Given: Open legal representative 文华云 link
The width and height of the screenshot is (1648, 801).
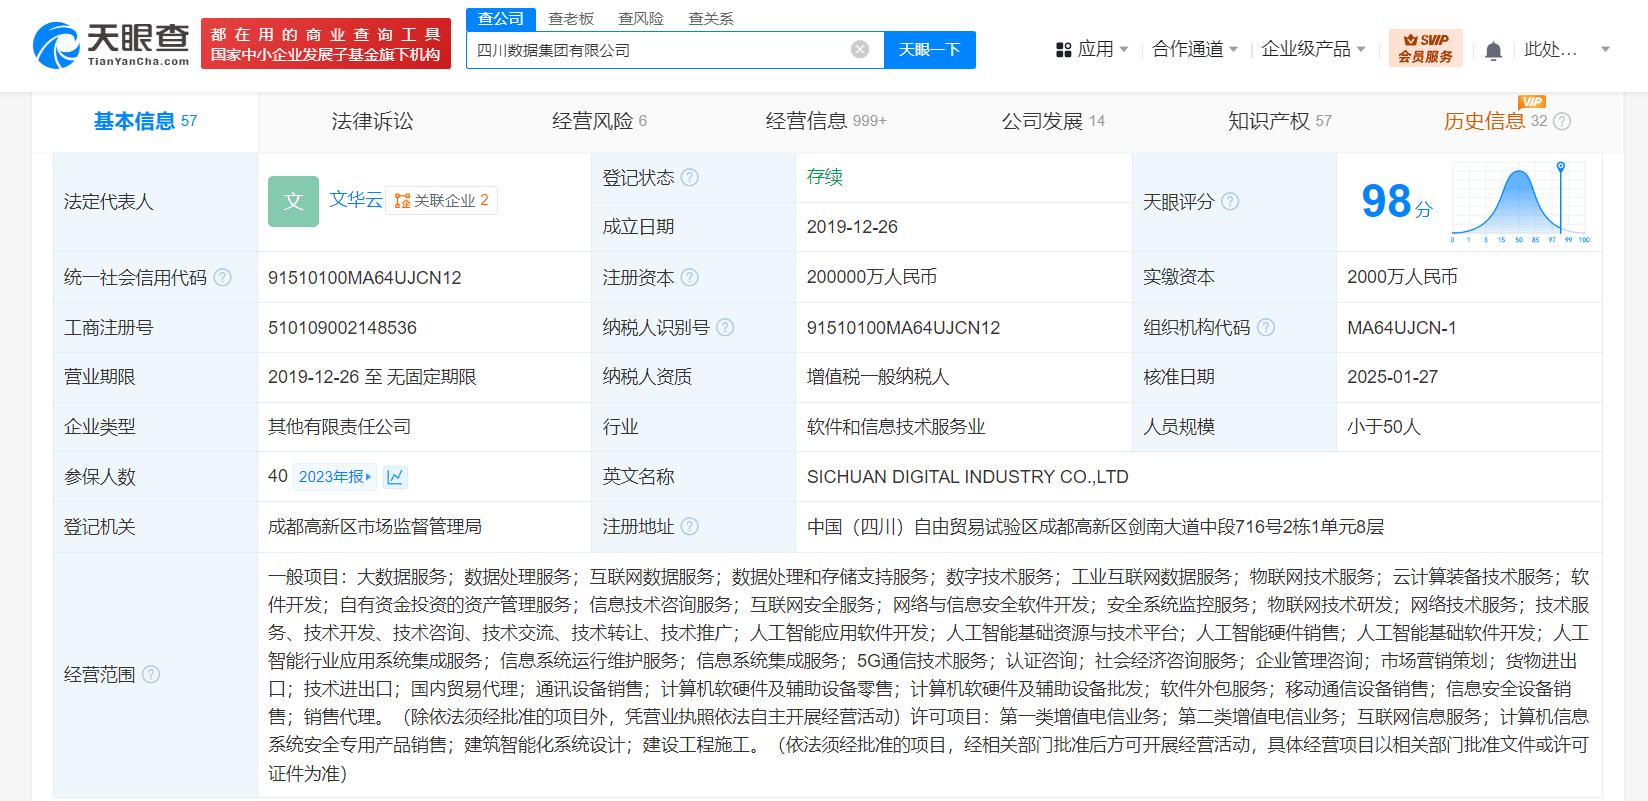Looking at the screenshot, I should (x=356, y=200).
